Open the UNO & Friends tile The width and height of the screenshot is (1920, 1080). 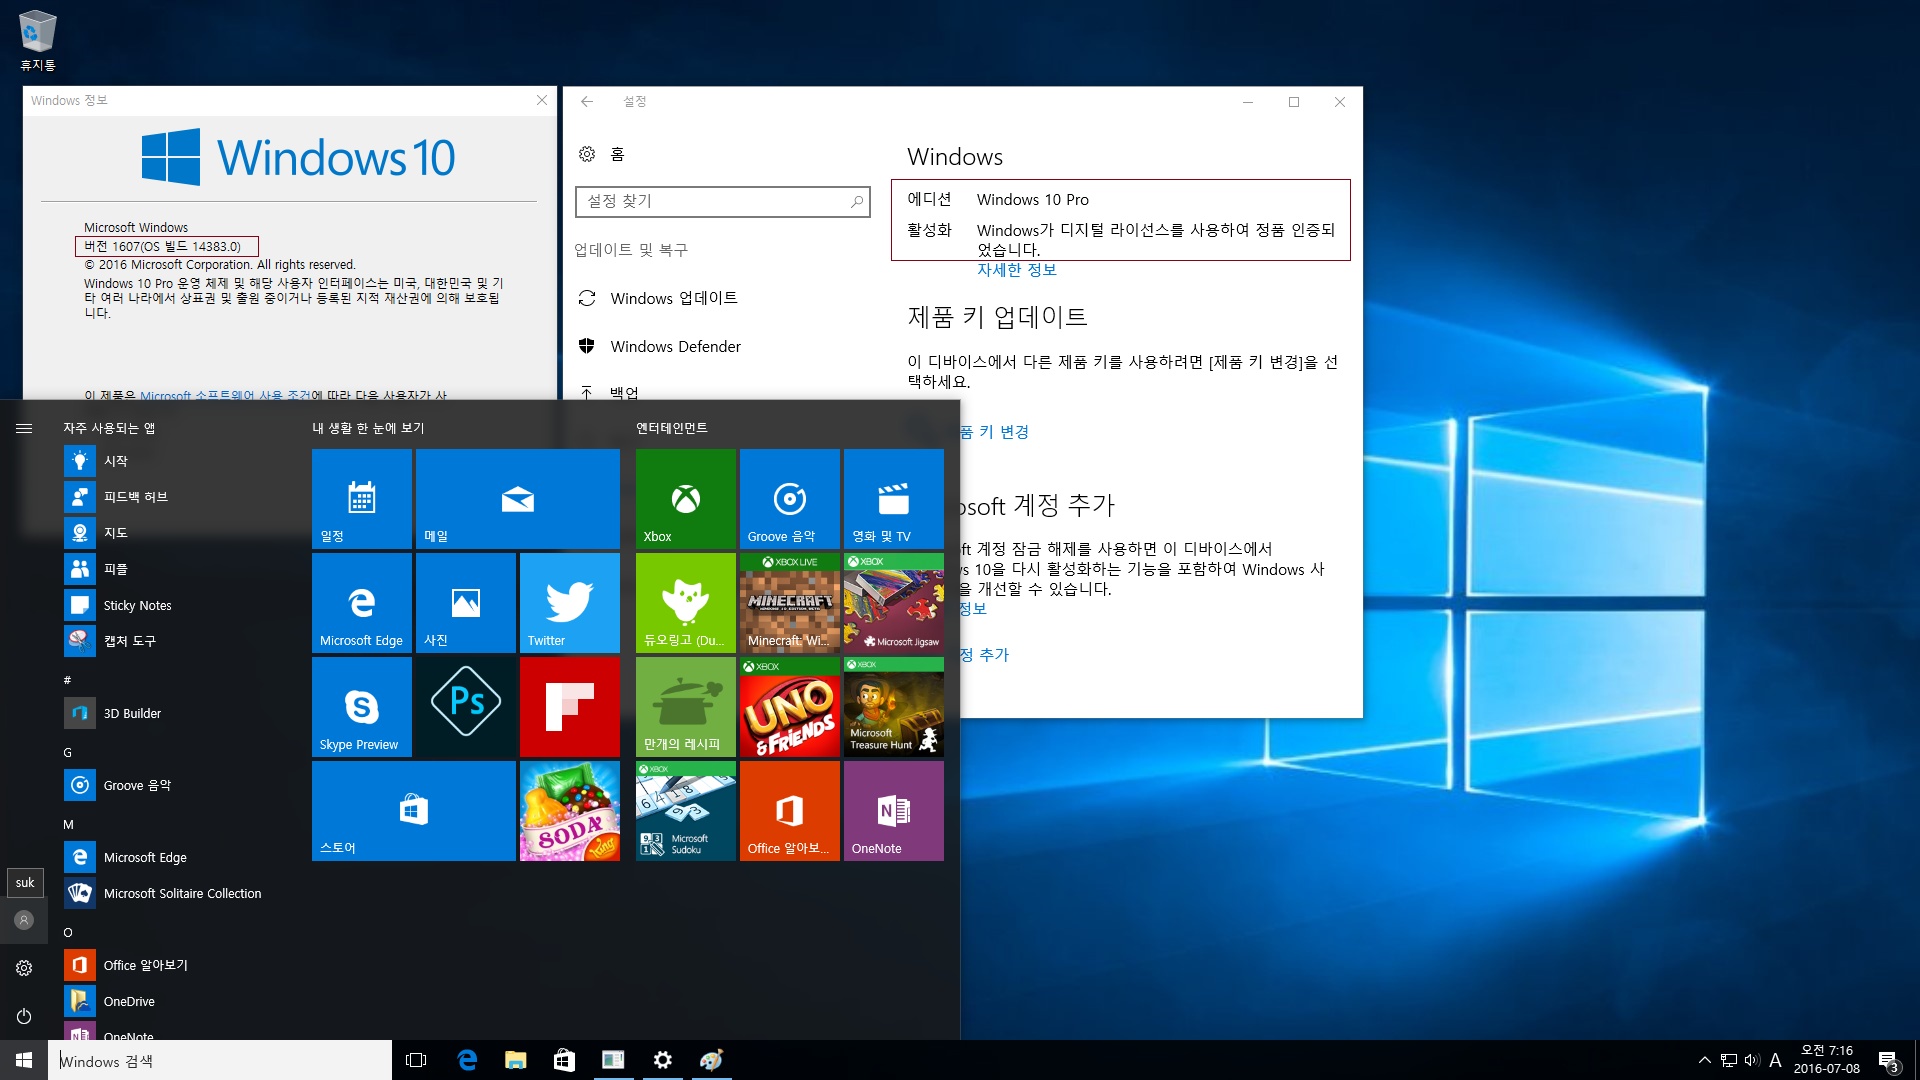[790, 706]
